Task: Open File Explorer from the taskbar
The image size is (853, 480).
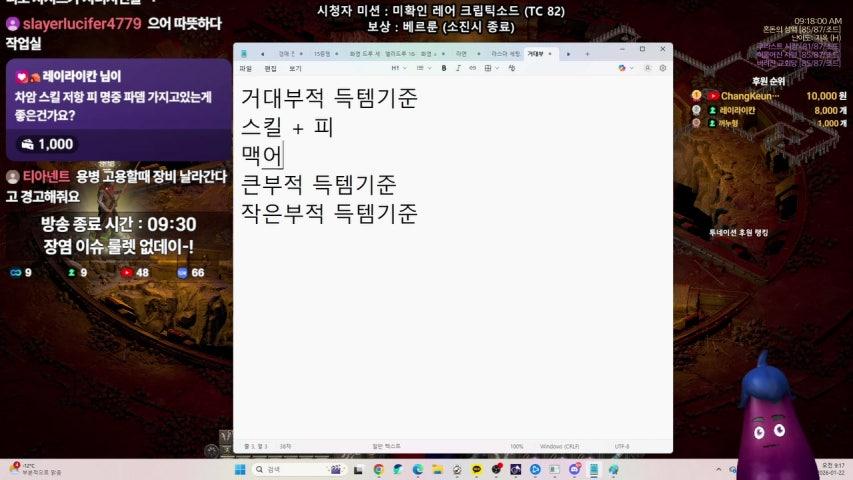Action: click(437, 470)
